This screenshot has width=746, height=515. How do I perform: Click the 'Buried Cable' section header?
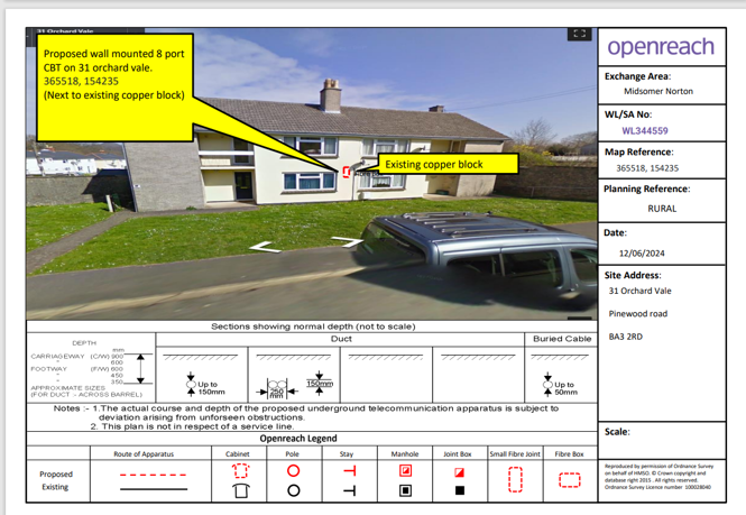562,338
